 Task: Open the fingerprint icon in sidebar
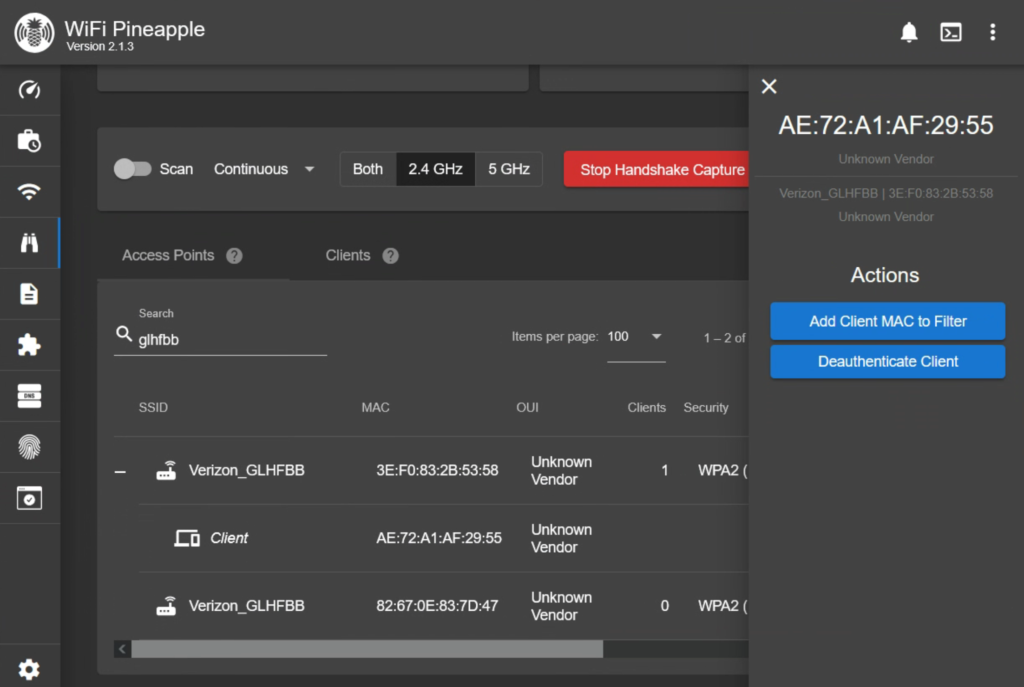[x=29, y=447]
